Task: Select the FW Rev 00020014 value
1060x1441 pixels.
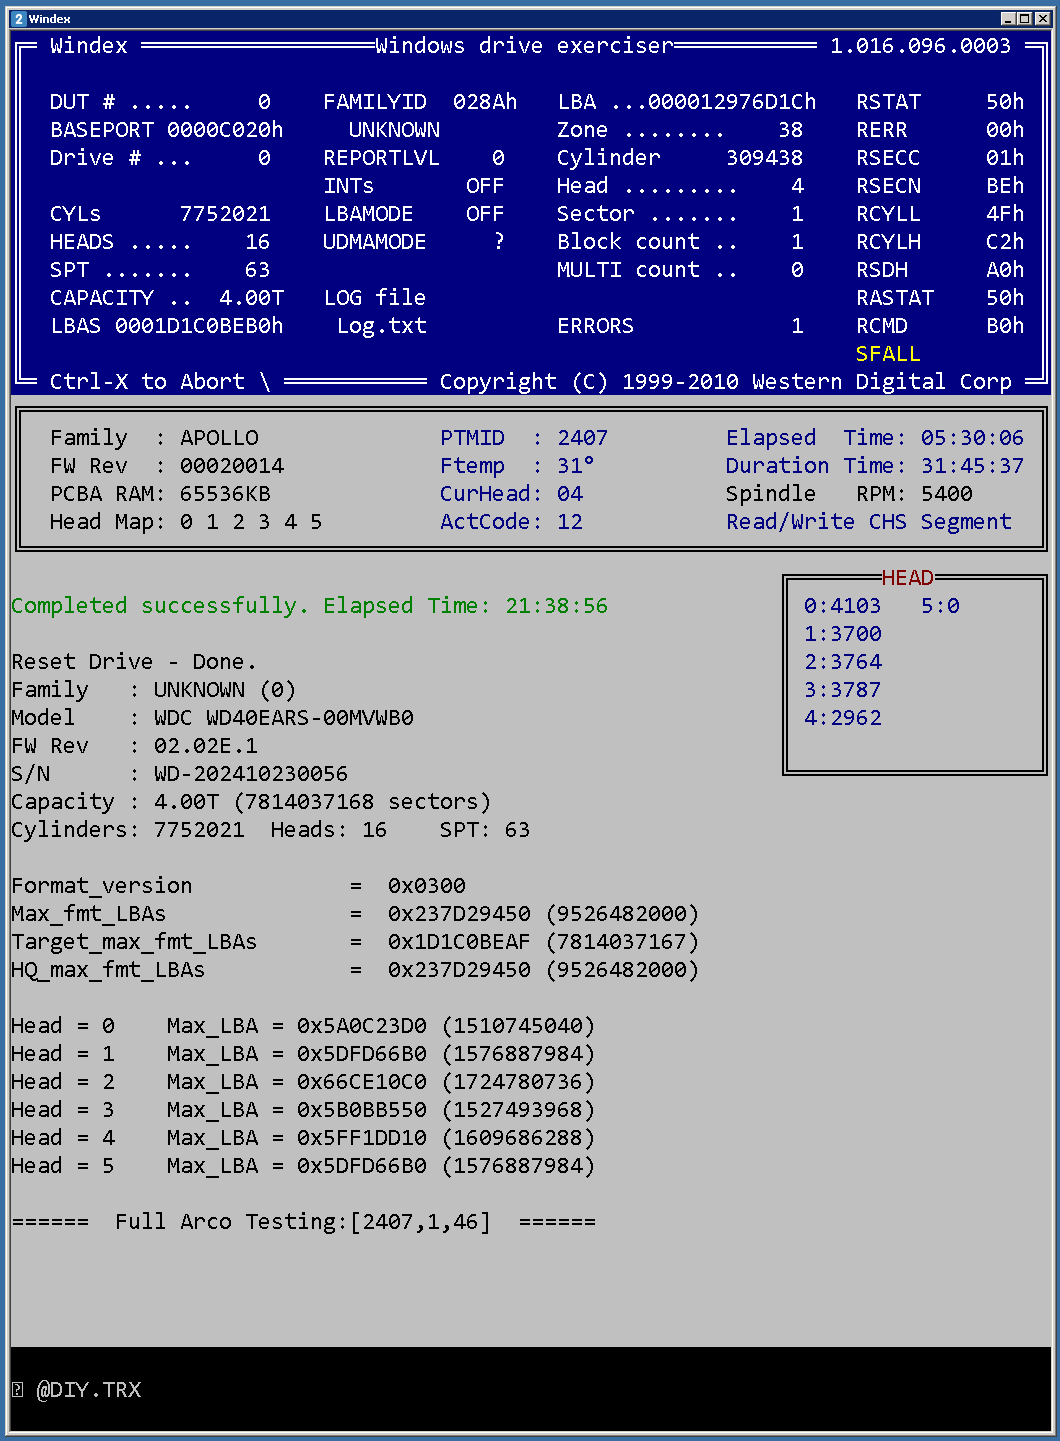Action: click(232, 466)
